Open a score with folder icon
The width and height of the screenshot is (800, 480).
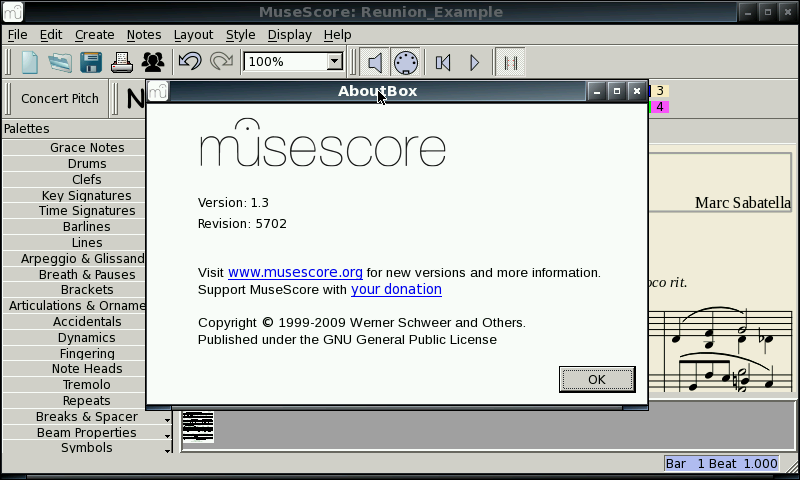pos(60,62)
